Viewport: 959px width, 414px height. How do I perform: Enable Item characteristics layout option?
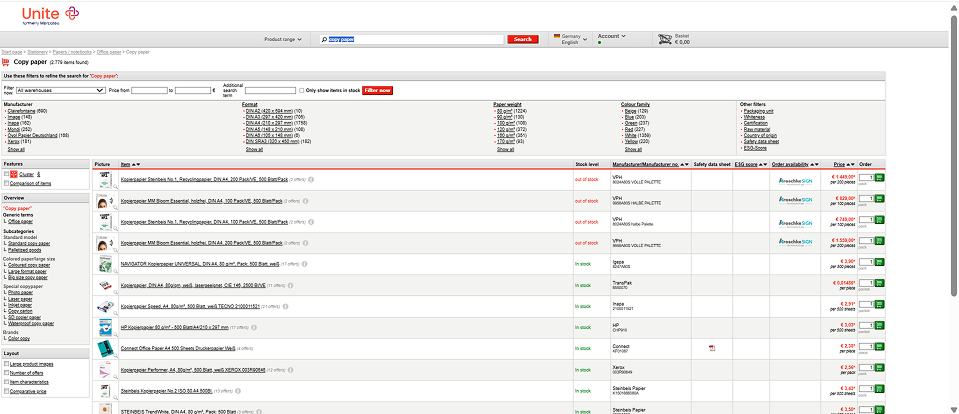click(6, 382)
